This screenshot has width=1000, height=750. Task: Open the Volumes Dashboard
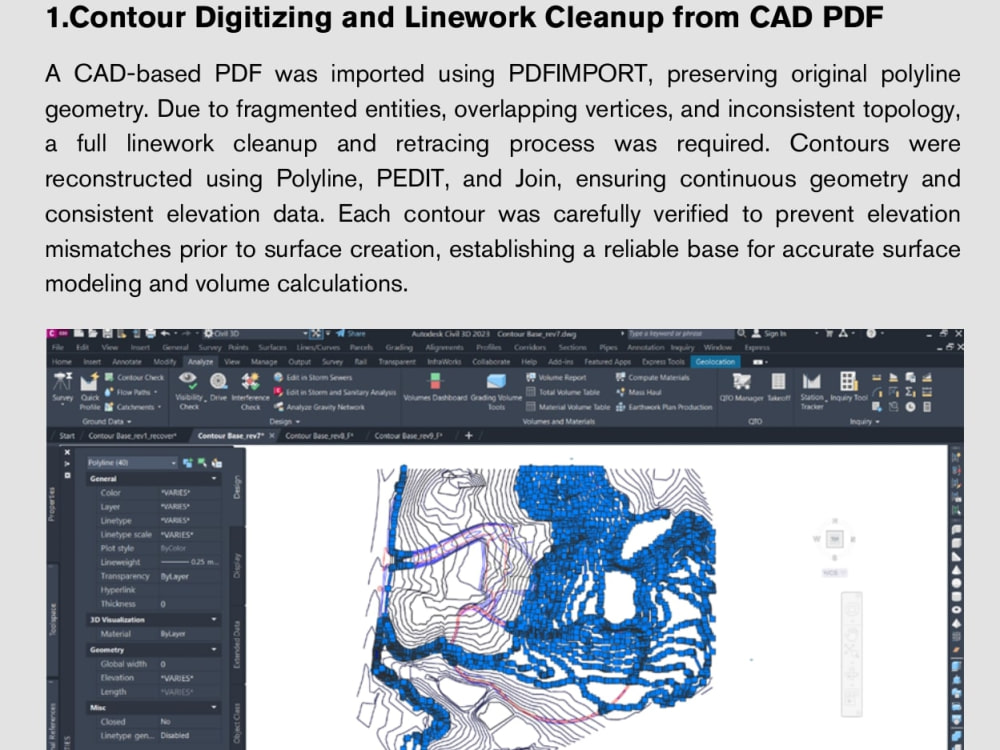point(435,387)
